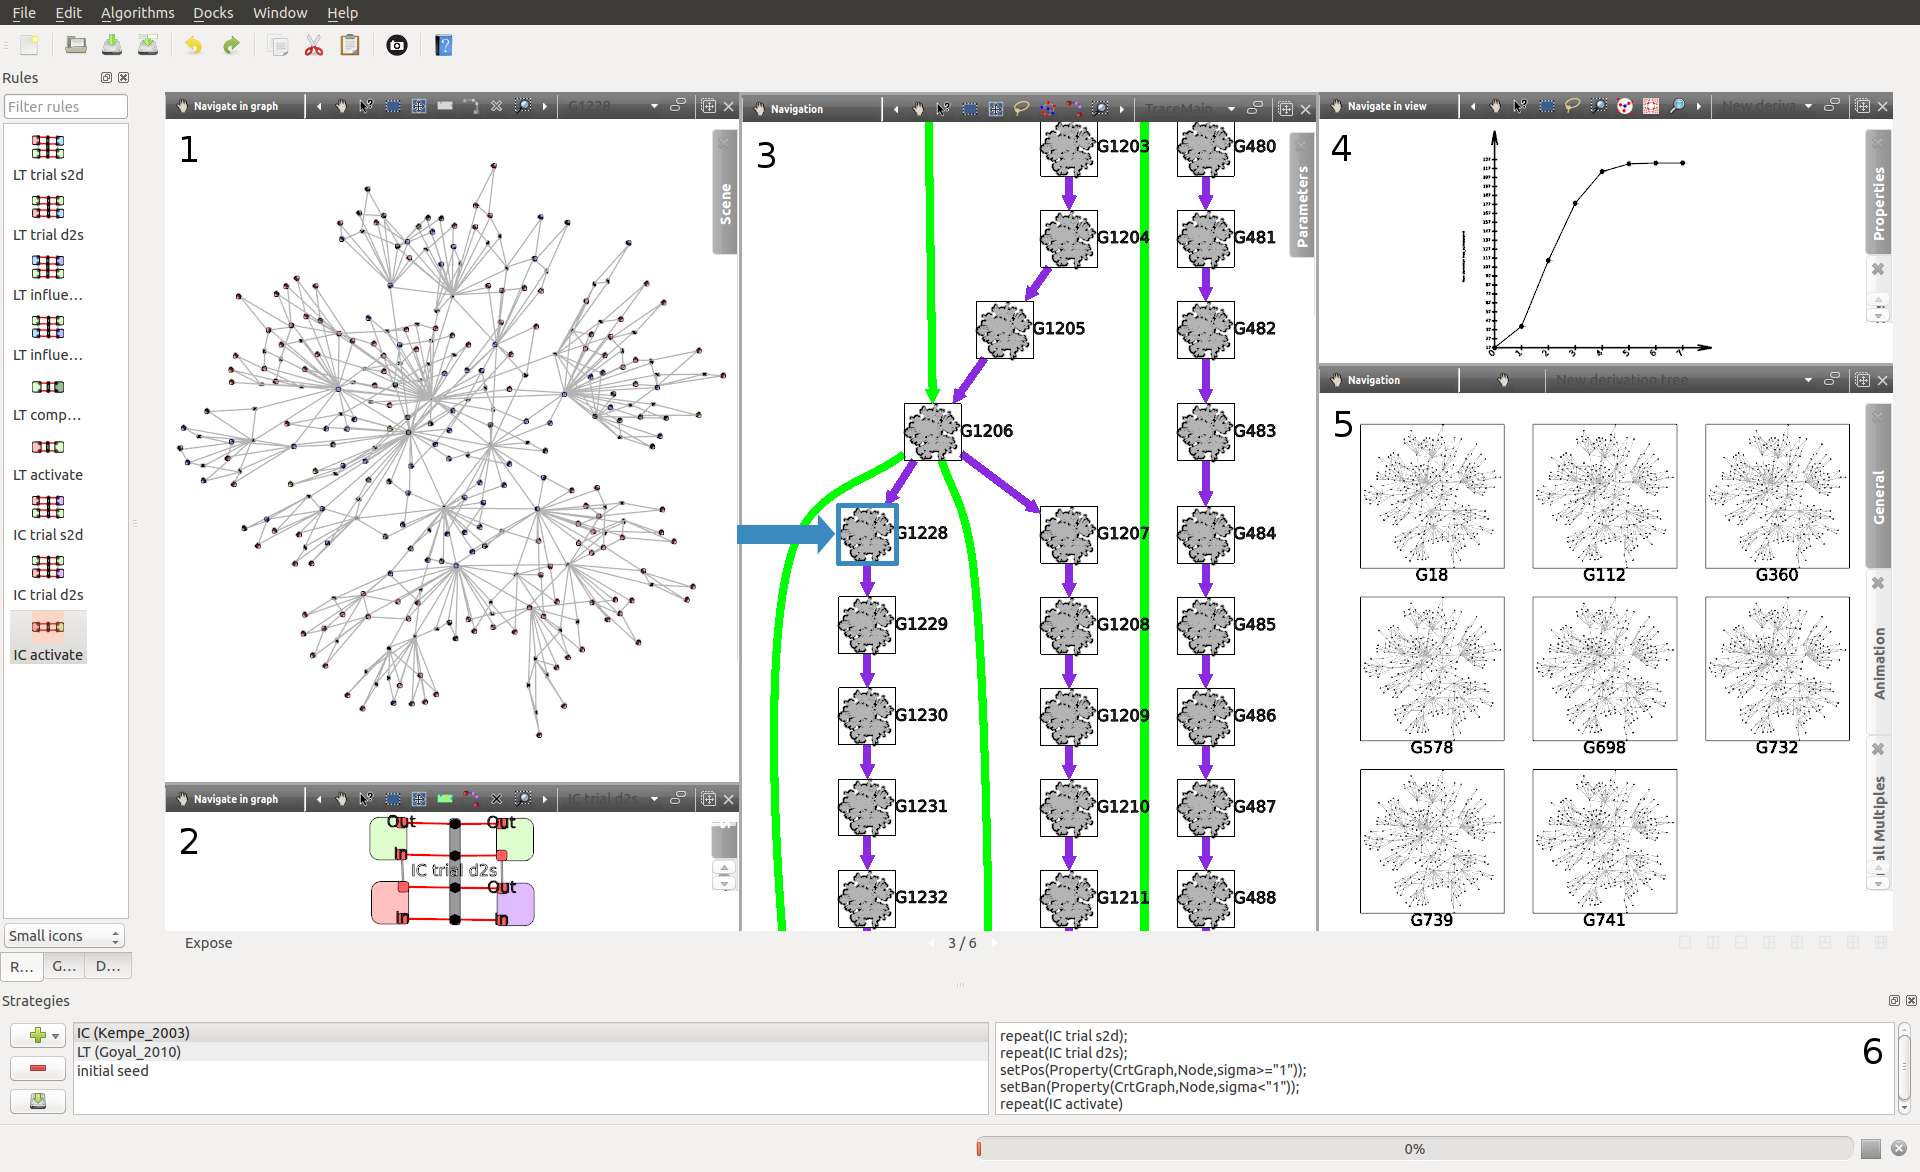The height and width of the screenshot is (1172, 1920).
Task: Click the magnifier zoom tool in panel 4
Action: click(1677, 106)
